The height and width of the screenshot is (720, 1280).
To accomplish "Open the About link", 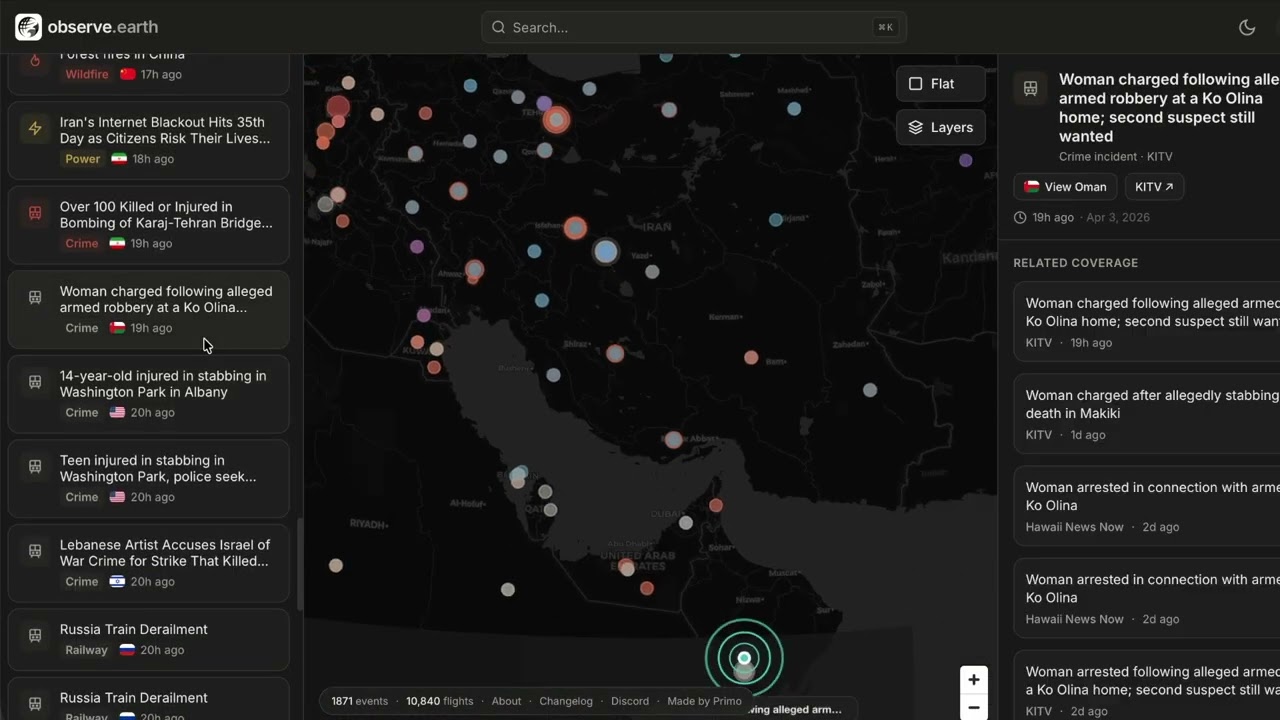I will click(506, 701).
